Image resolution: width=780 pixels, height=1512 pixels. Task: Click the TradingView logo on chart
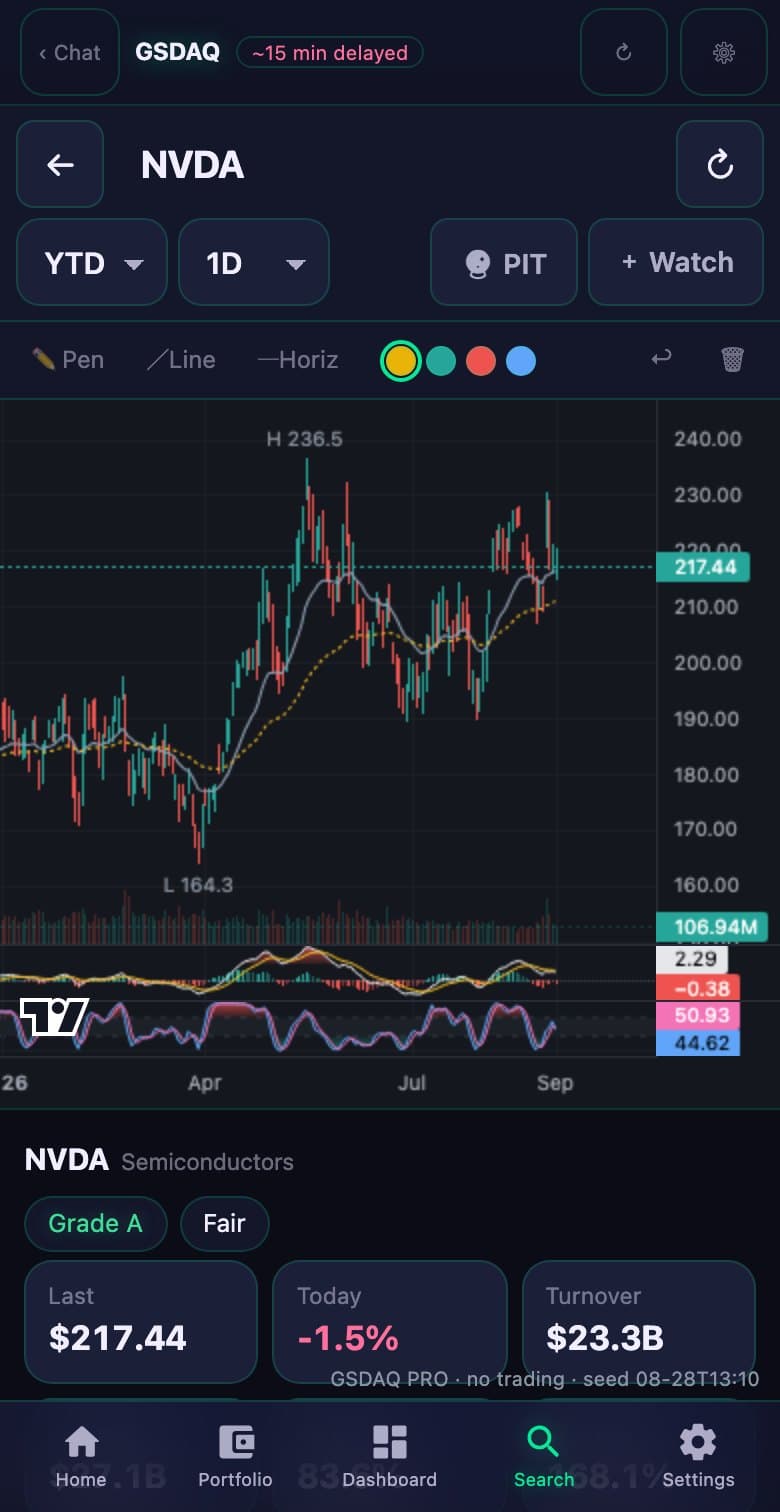click(54, 1017)
